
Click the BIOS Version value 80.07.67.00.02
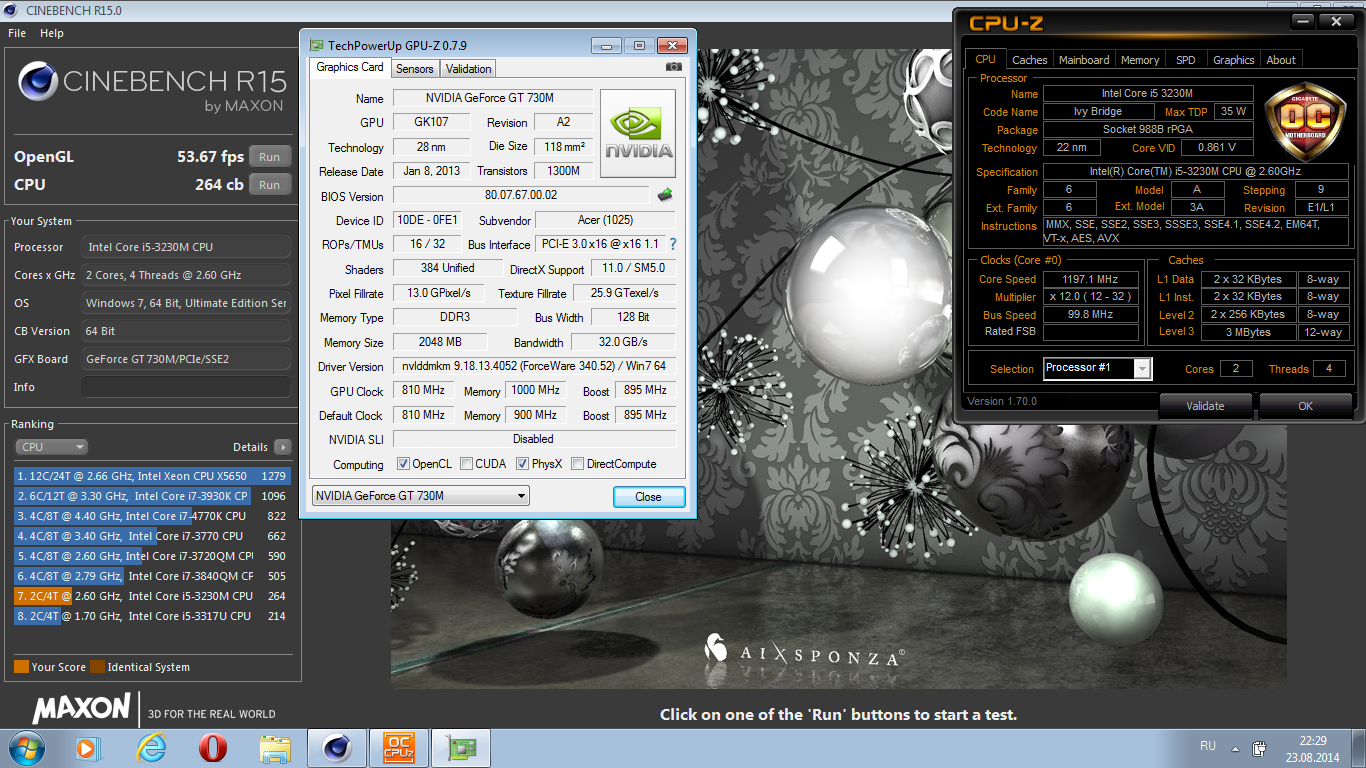pyautogui.click(x=520, y=195)
